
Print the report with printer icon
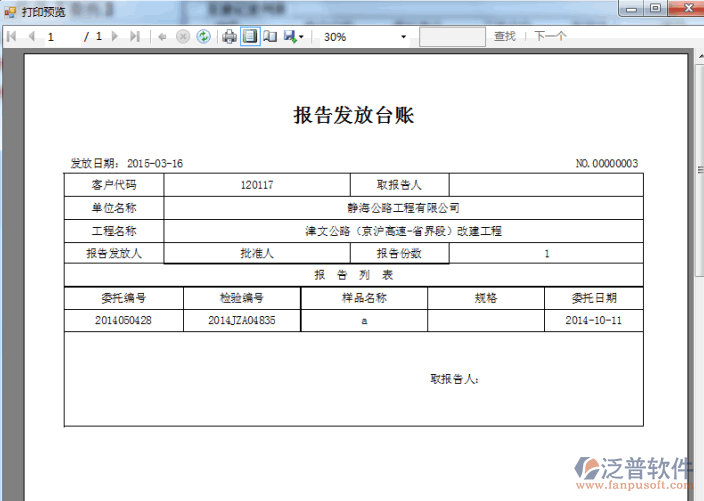click(229, 36)
